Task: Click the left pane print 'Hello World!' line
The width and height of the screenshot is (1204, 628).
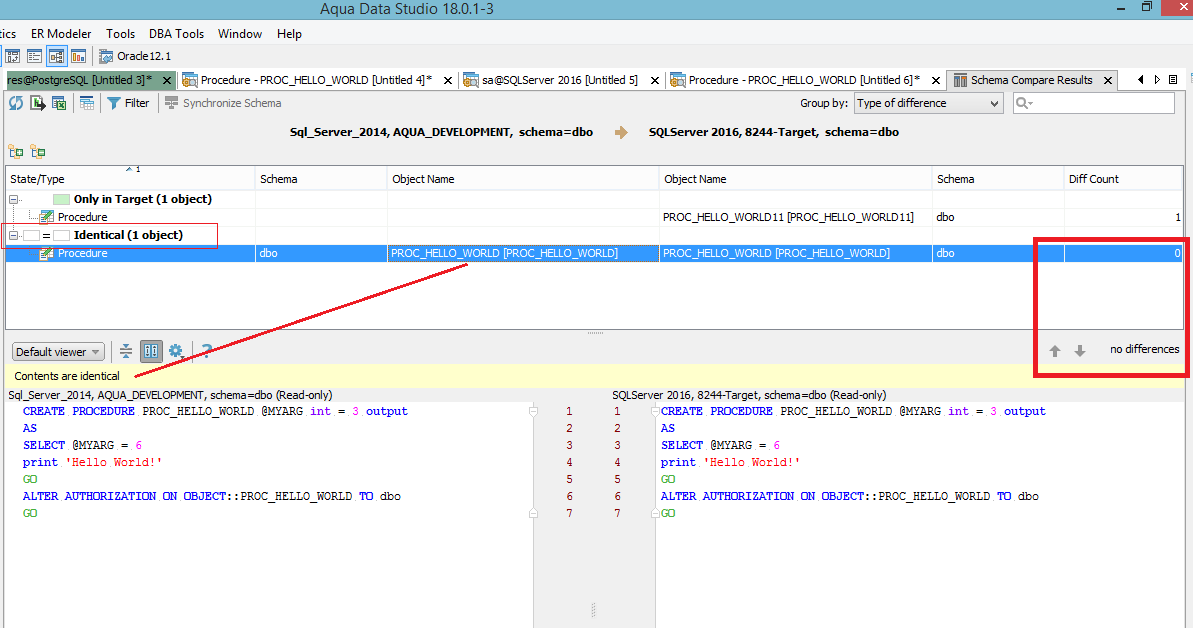Action: [x=92, y=462]
